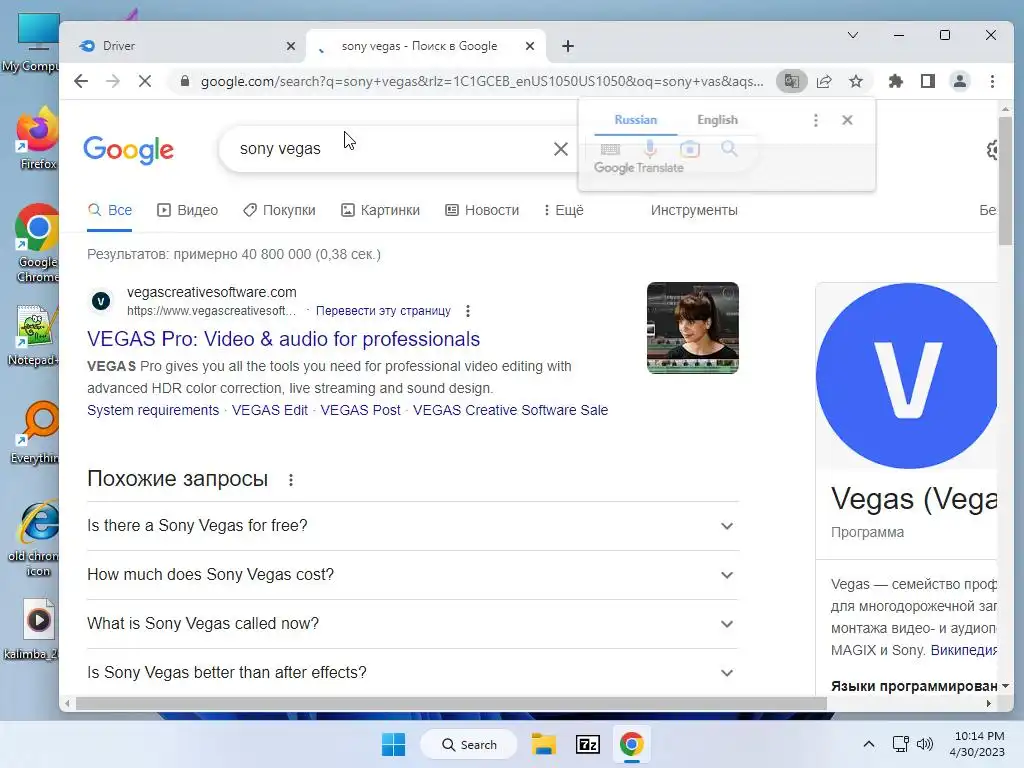Click the browser forward arrow
This screenshot has height=768, width=1024.
[x=113, y=81]
